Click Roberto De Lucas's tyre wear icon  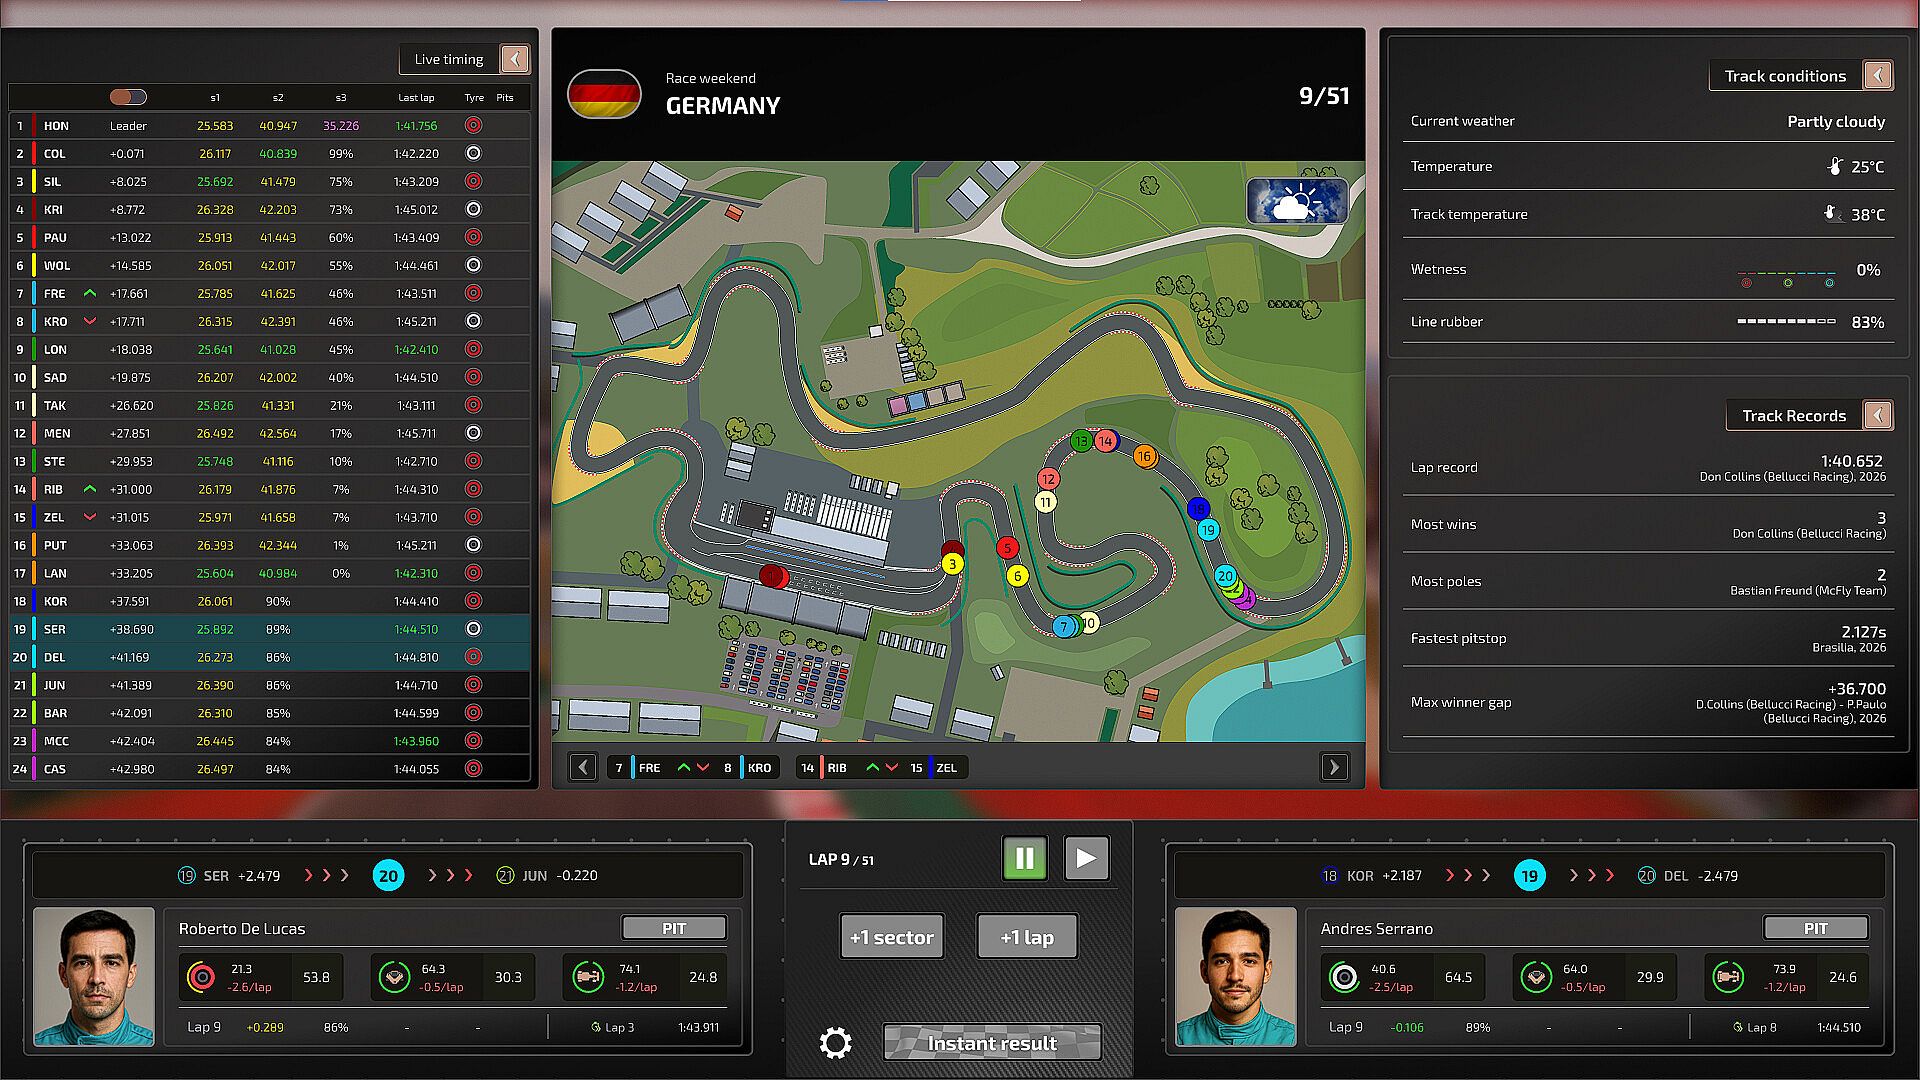201,977
